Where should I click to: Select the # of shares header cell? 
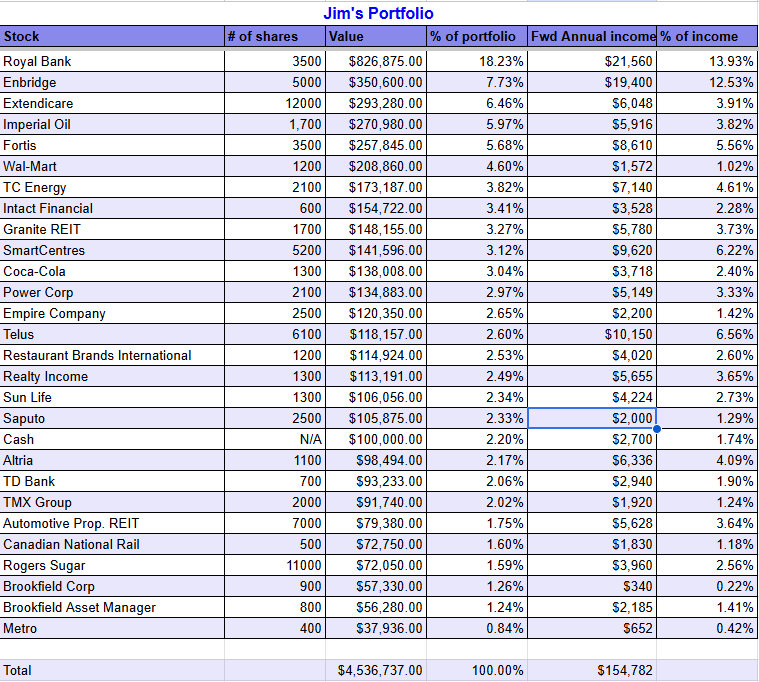pyautogui.click(x=275, y=36)
